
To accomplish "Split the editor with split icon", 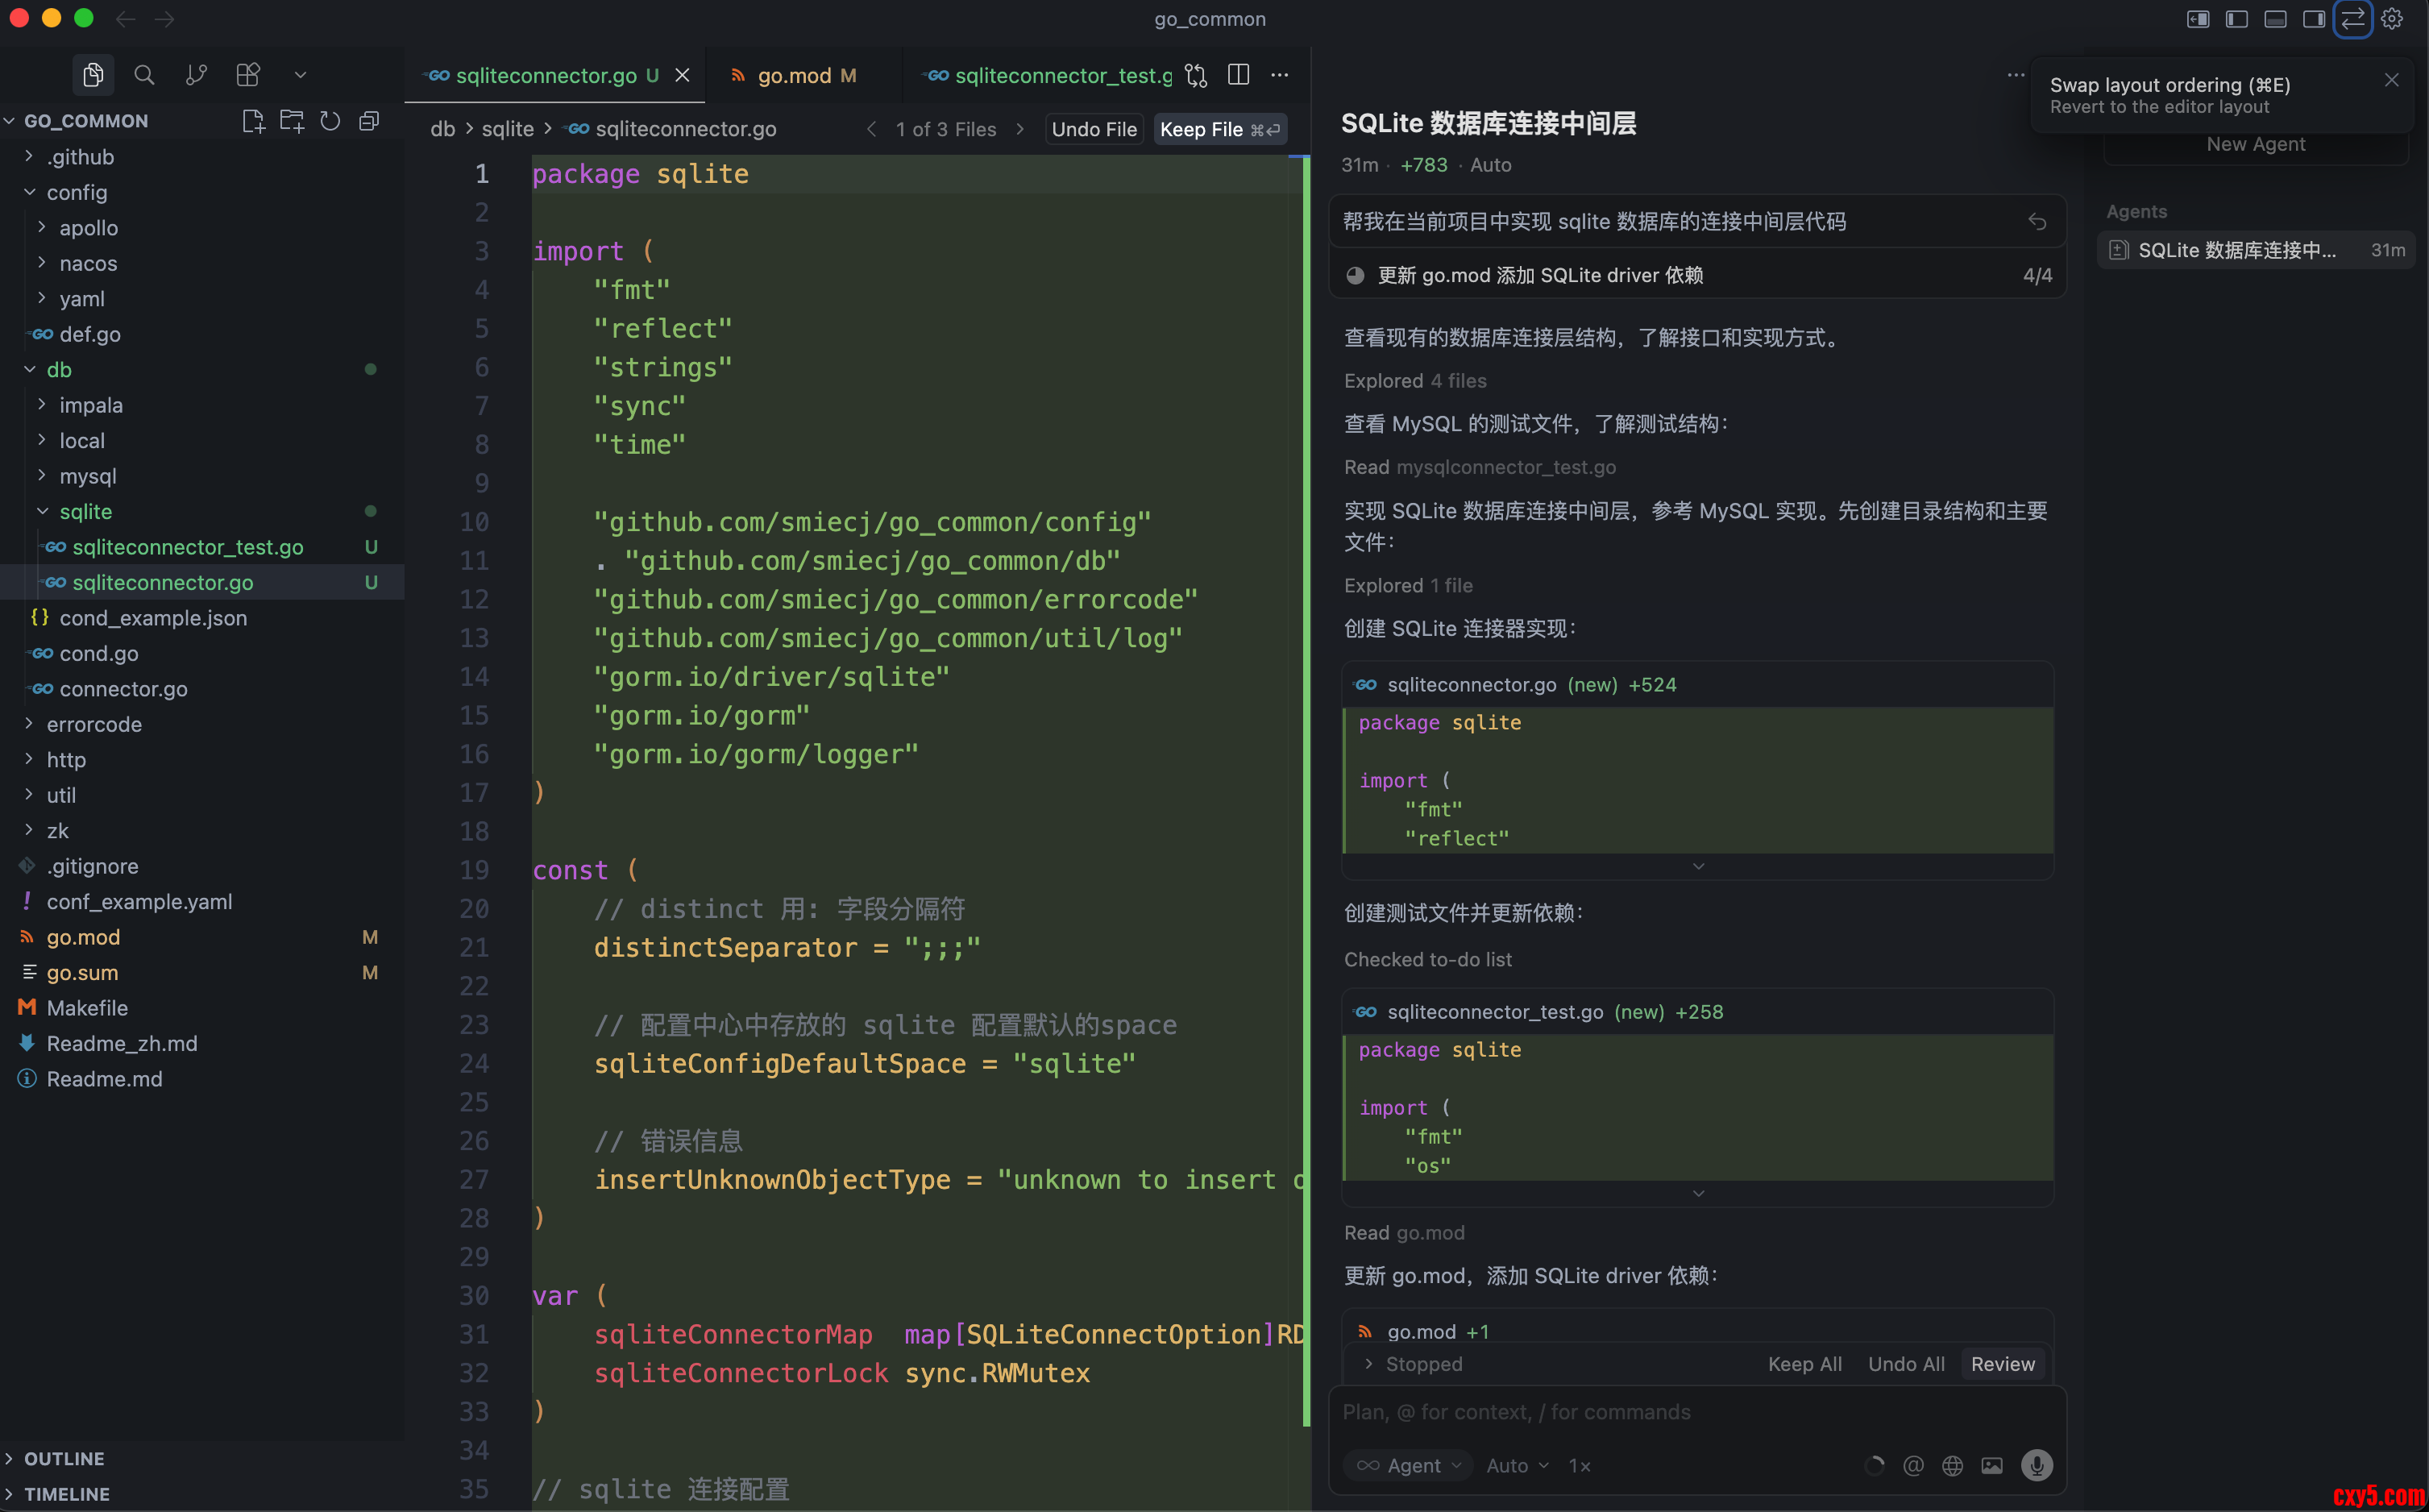I will tap(1238, 75).
